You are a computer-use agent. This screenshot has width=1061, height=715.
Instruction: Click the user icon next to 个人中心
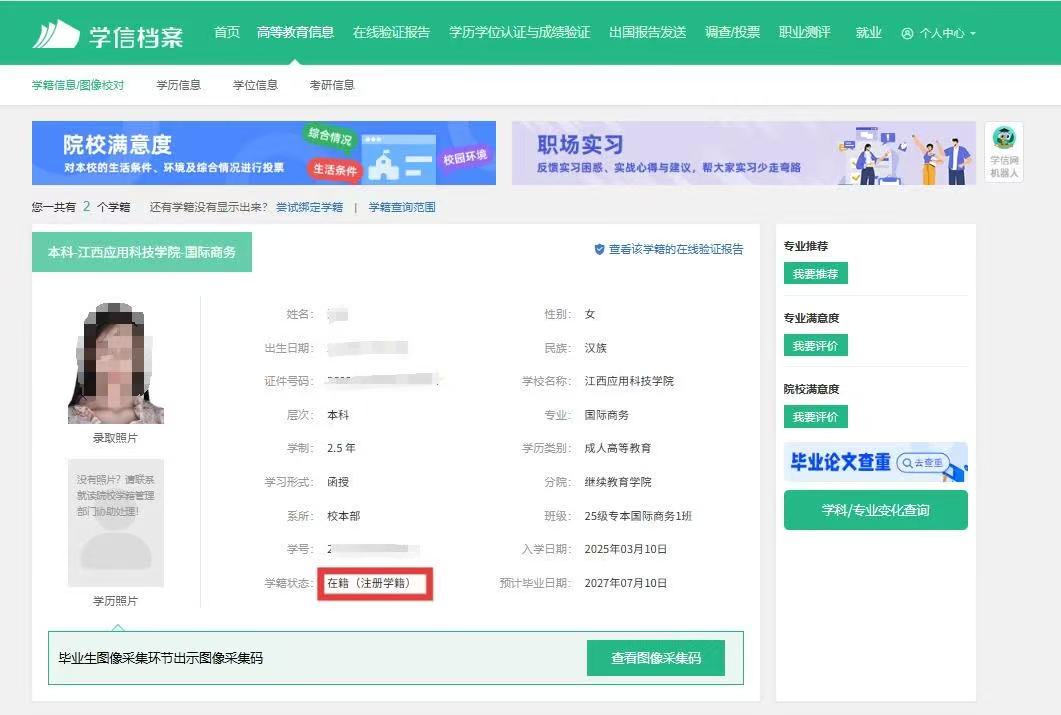tap(907, 33)
